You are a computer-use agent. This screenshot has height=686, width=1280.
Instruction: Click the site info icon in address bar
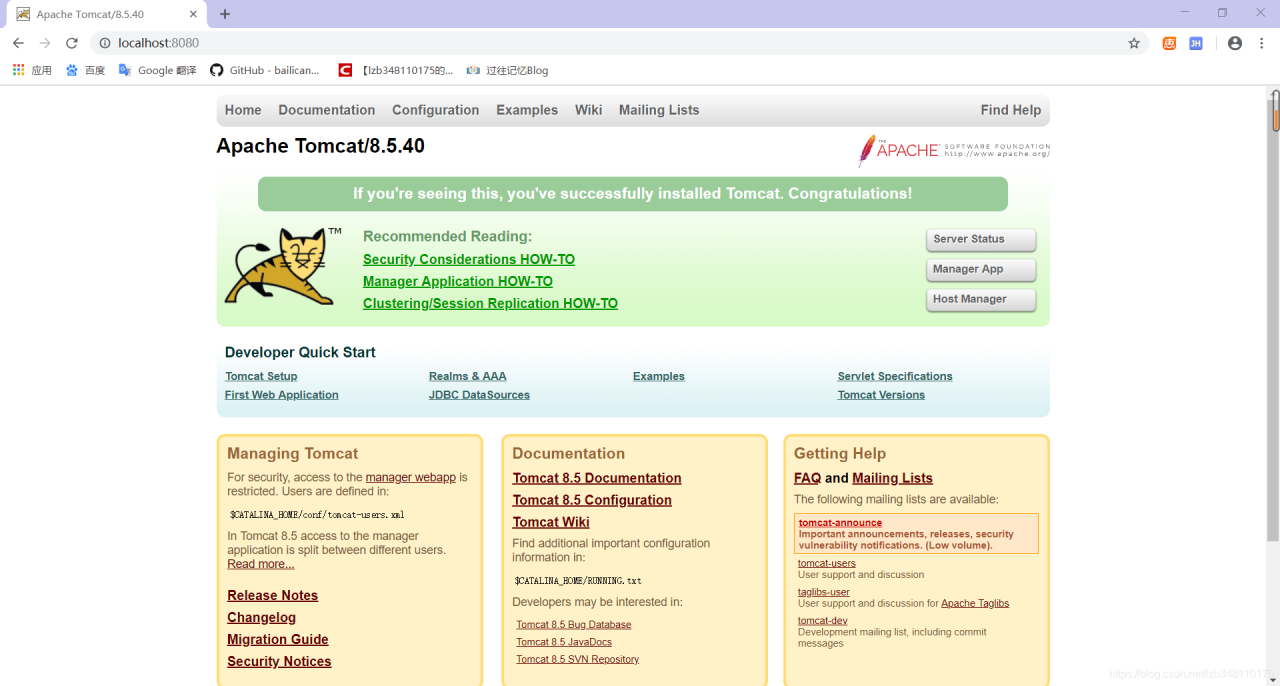105,43
